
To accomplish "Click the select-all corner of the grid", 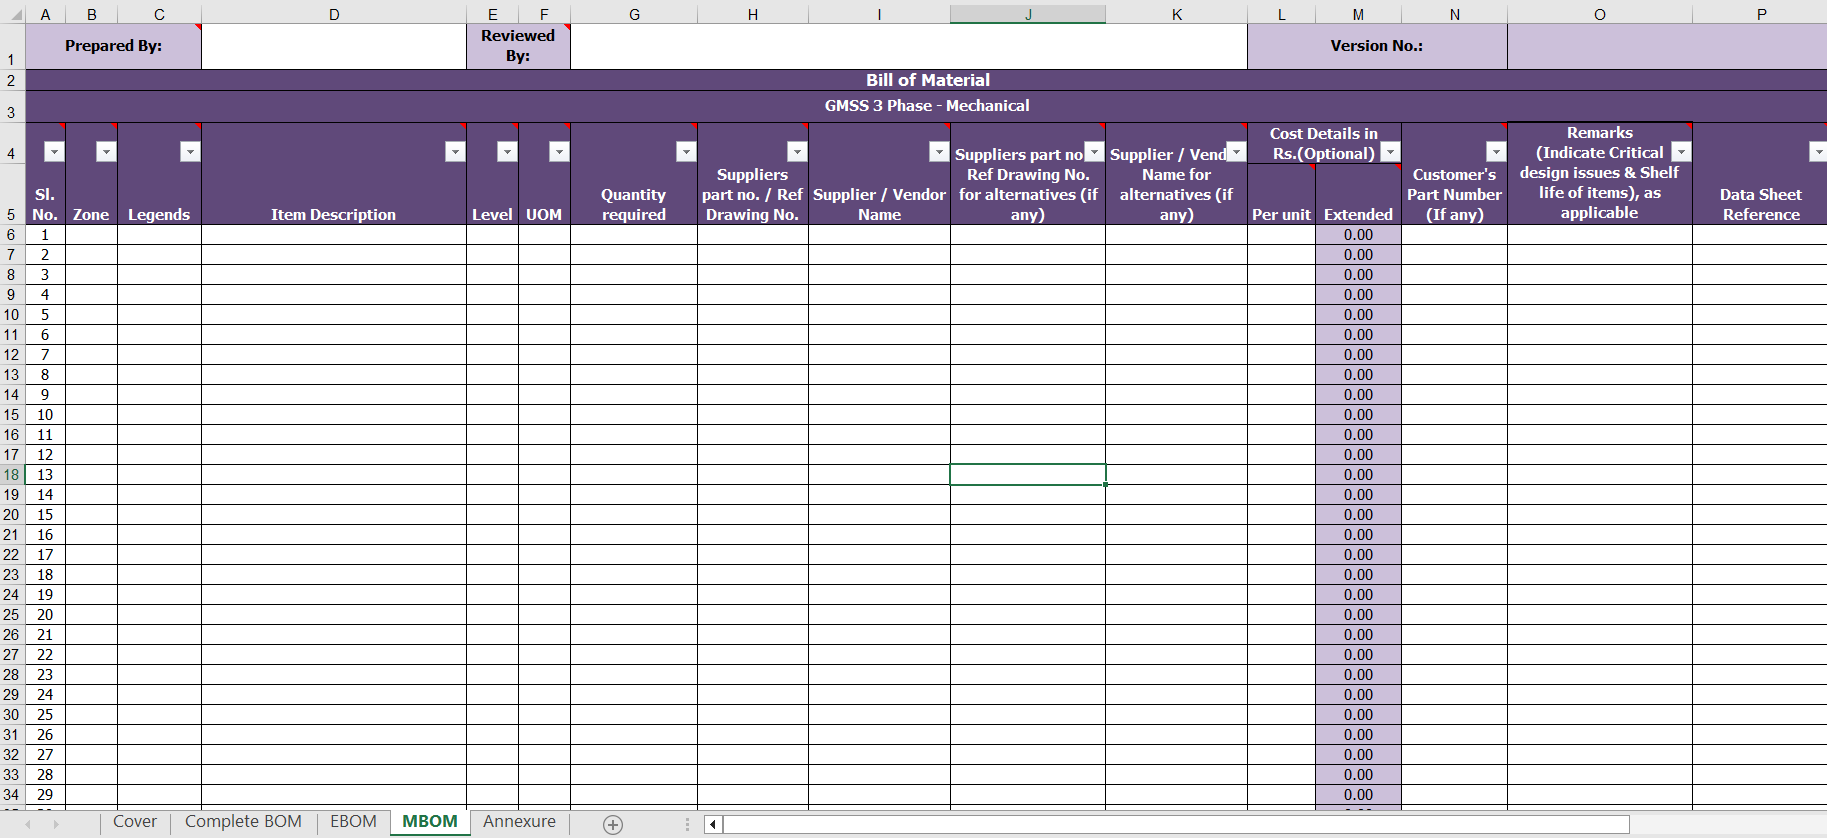I will 12,14.
